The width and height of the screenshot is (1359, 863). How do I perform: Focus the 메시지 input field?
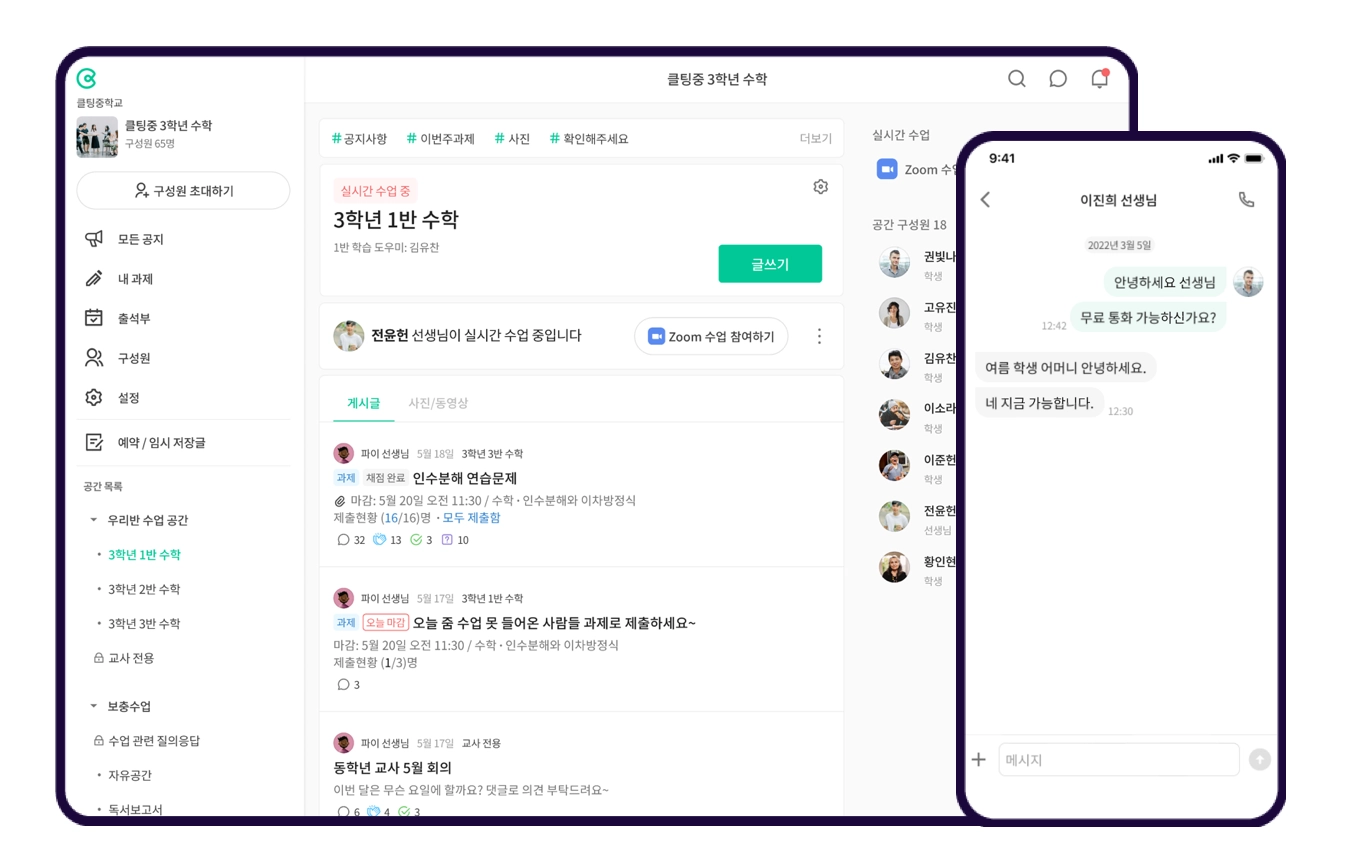coord(1119,760)
